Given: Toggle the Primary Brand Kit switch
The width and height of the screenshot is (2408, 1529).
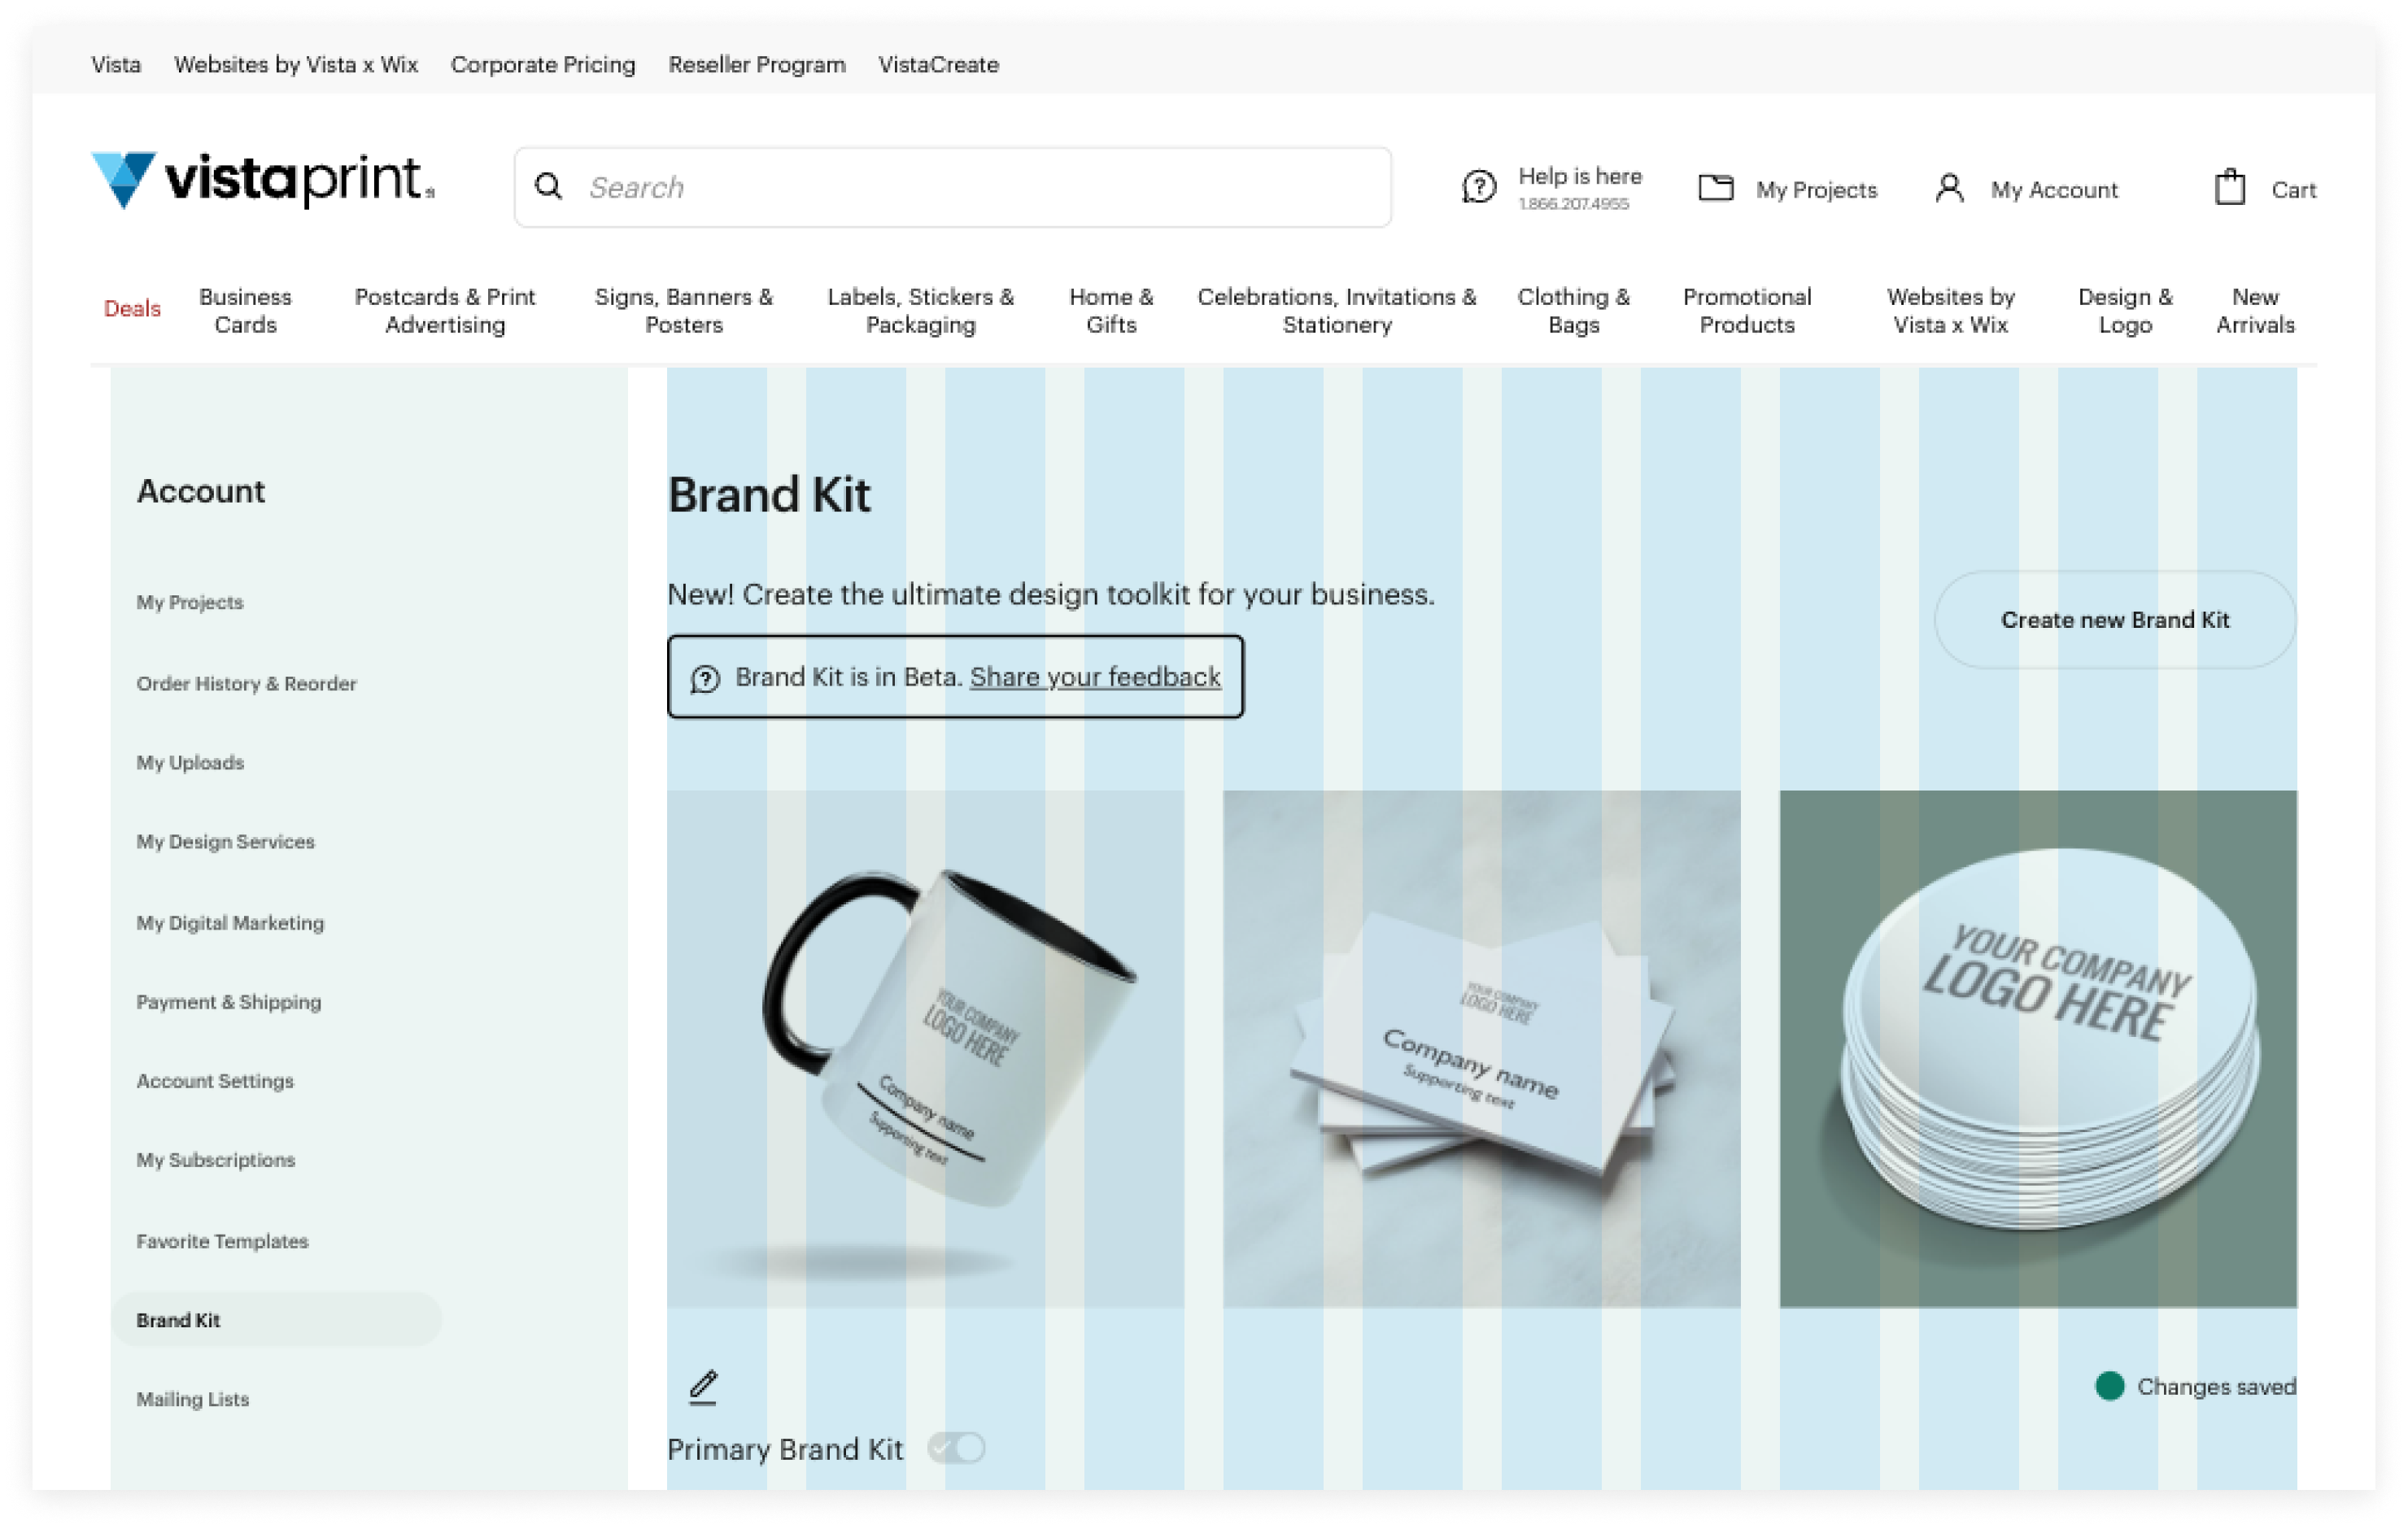Looking at the screenshot, I should [x=956, y=1447].
